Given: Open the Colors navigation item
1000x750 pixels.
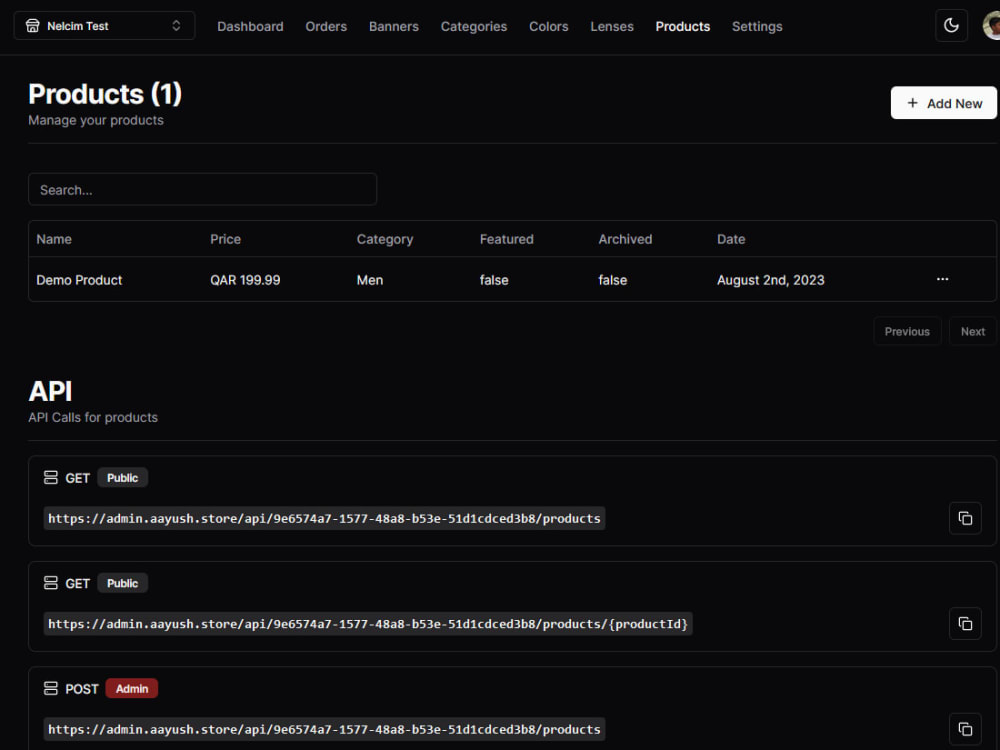Looking at the screenshot, I should tap(548, 26).
